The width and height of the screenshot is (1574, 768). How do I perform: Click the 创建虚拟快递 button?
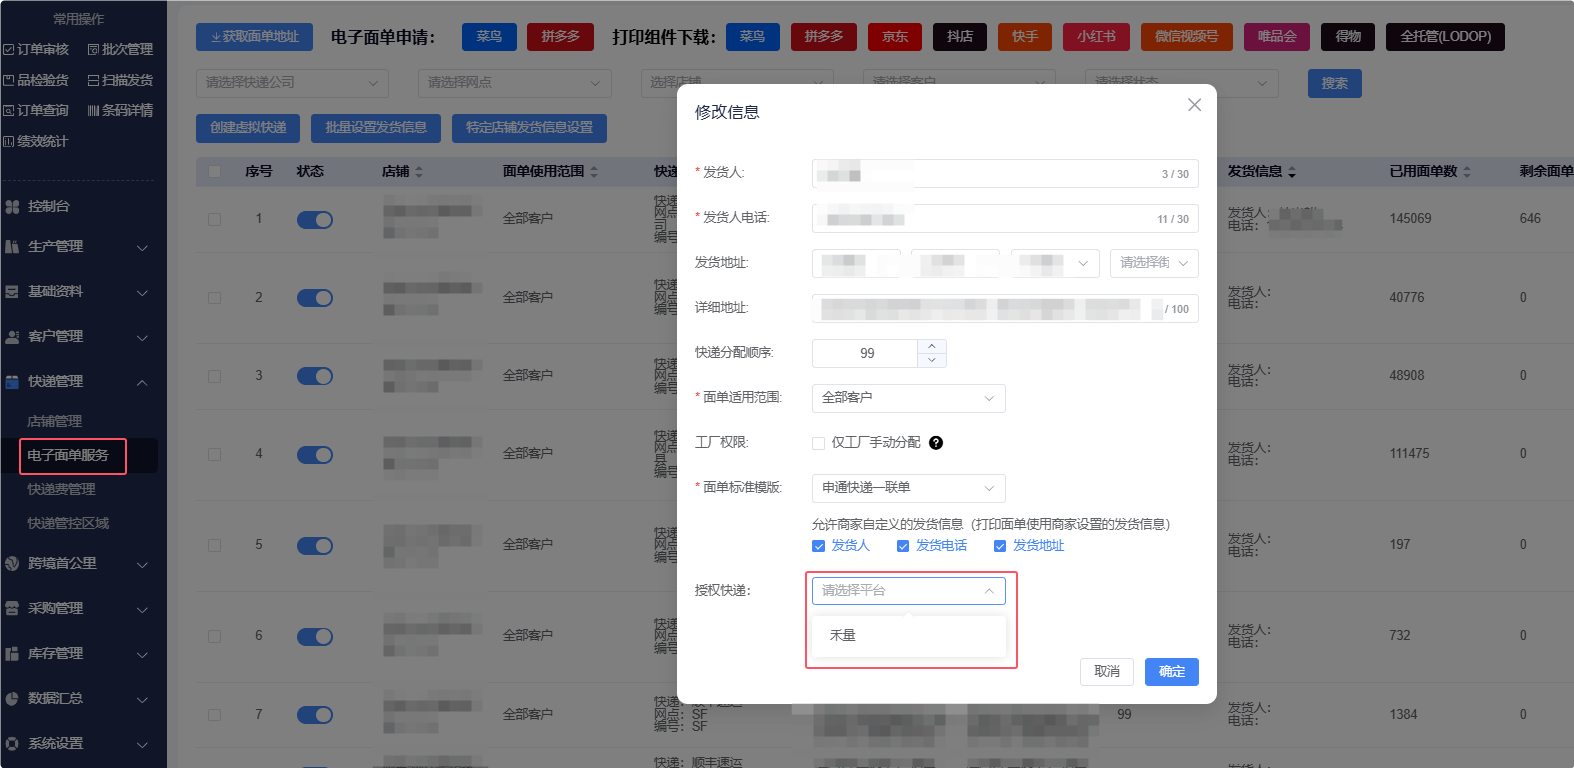coord(248,128)
